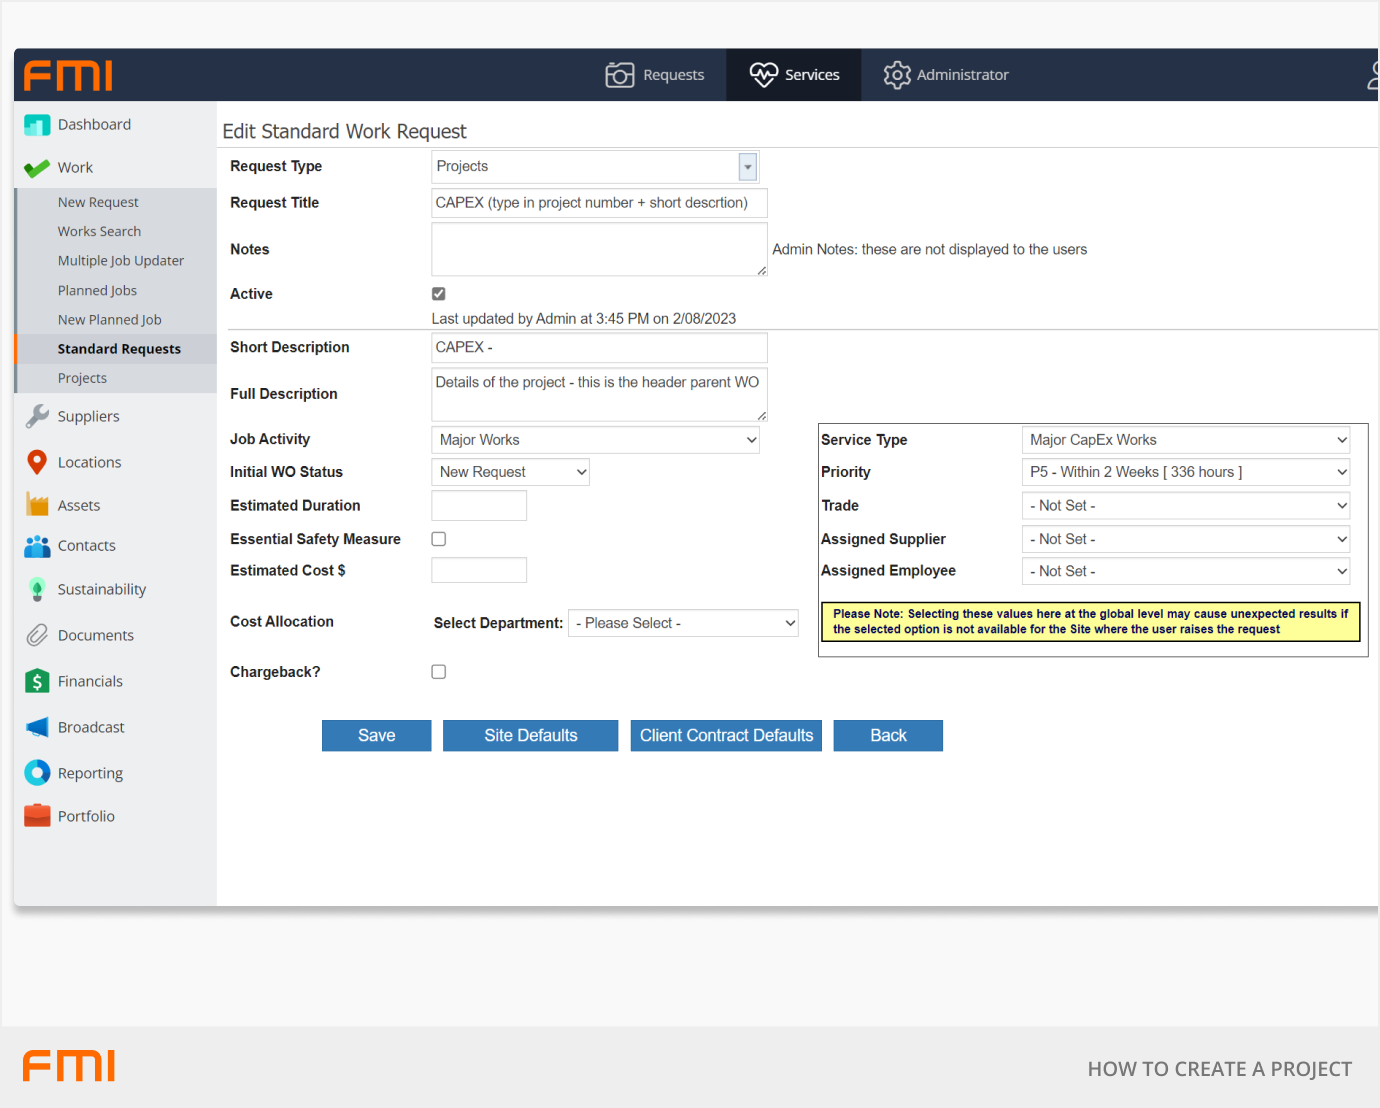
Task: Open the Request Type dropdown
Action: pos(747,167)
